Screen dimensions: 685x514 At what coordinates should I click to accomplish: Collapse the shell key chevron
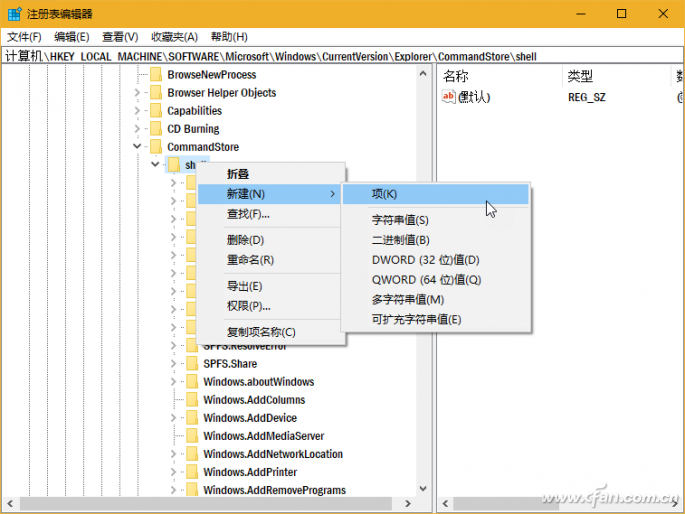coord(155,165)
